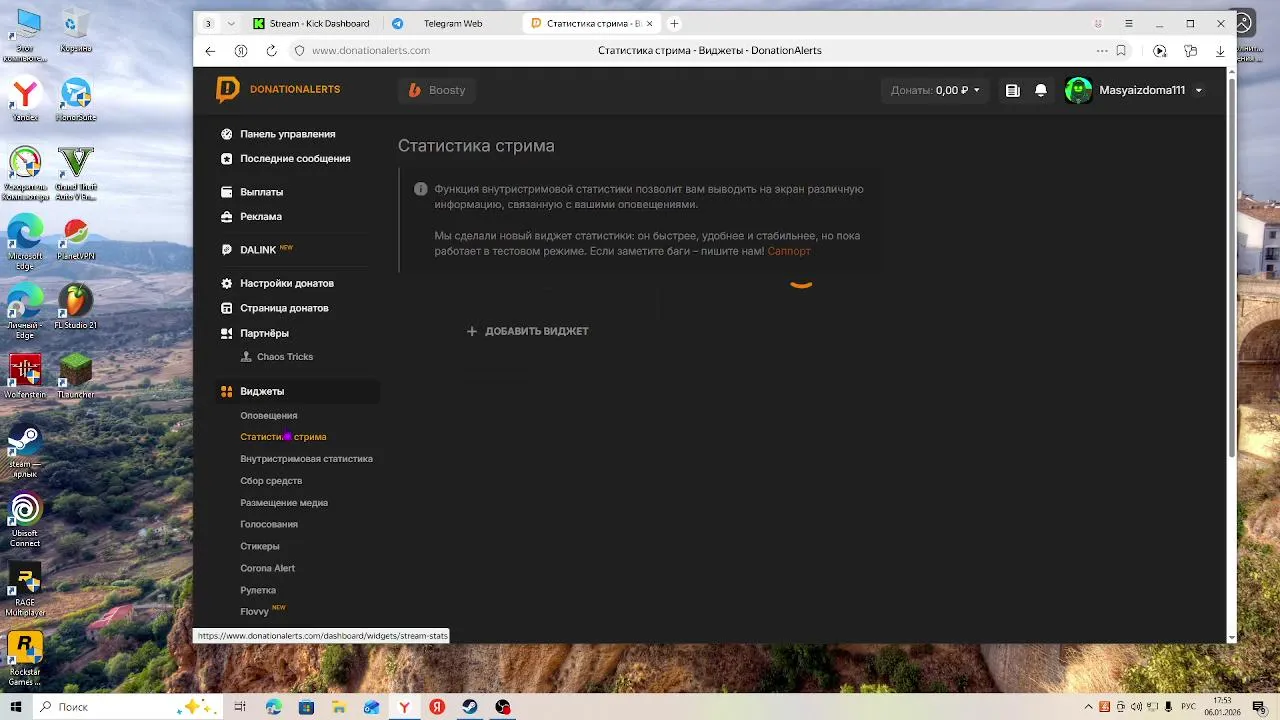
Task: Select the FL Studio 21 desktop icon
Action: tap(76, 306)
